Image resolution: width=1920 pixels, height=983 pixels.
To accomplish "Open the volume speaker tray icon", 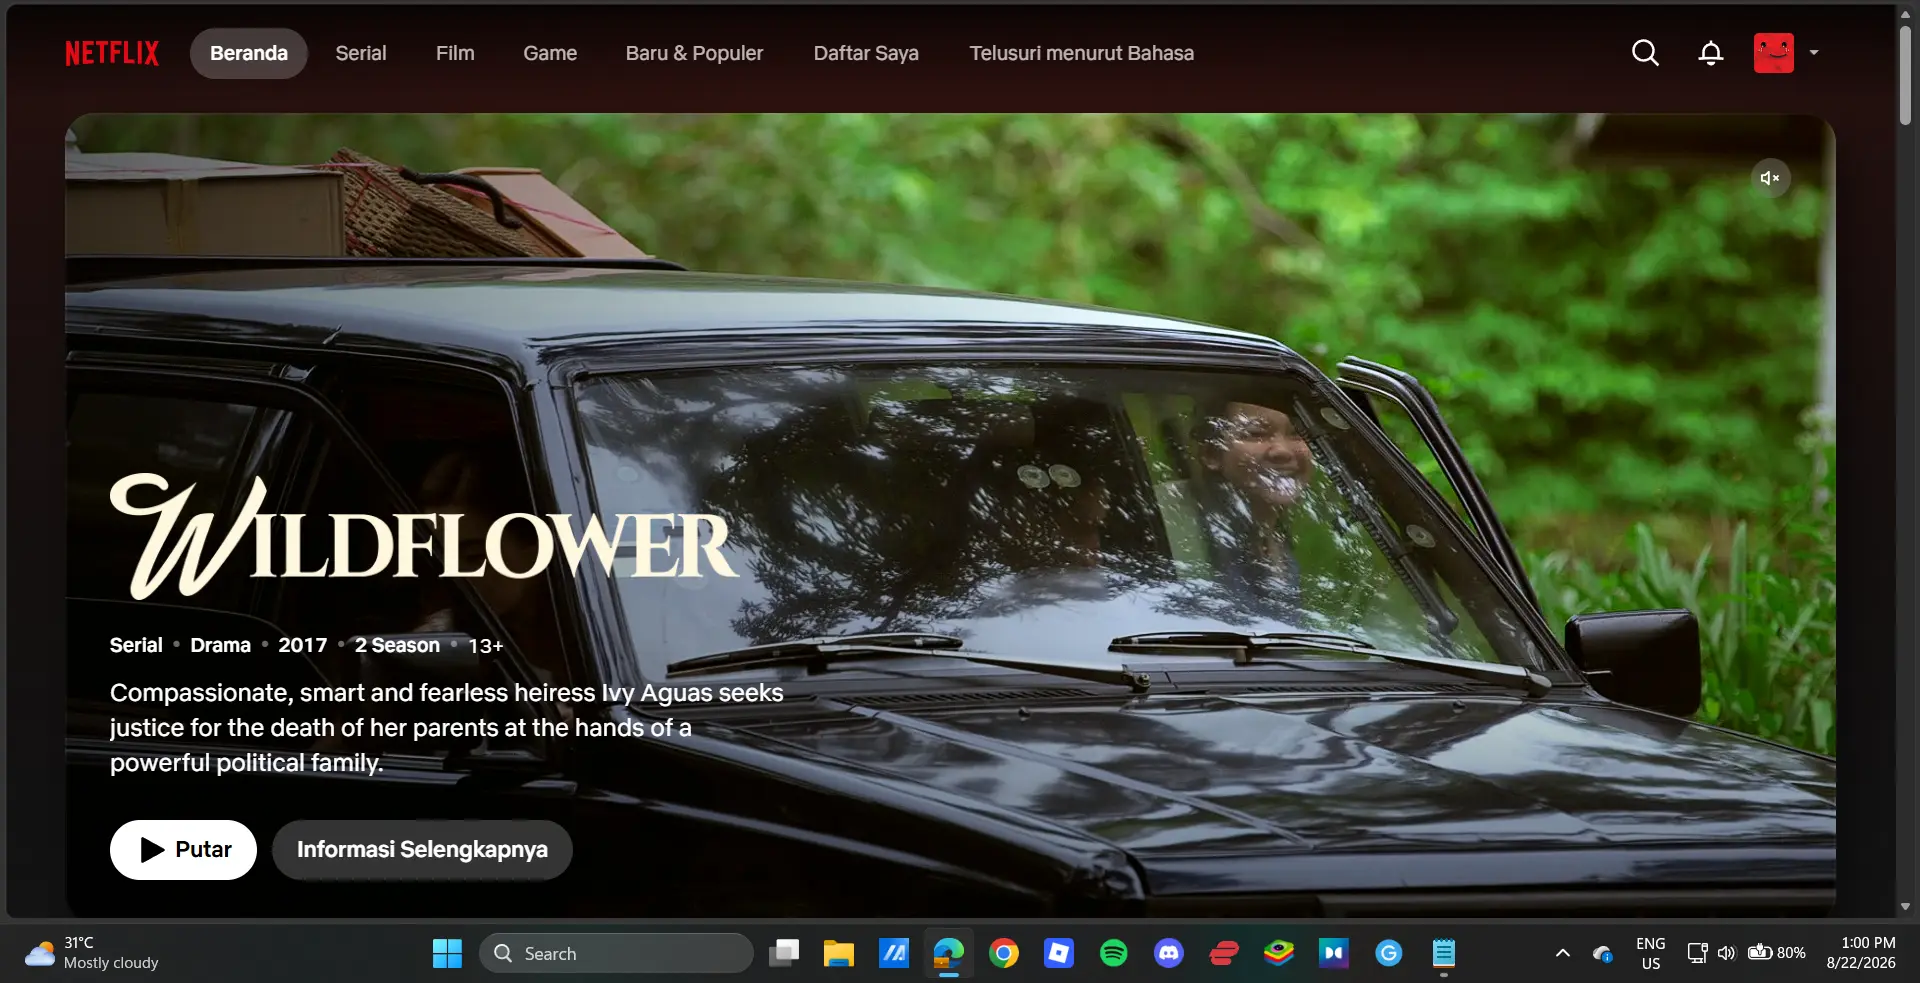I will tap(1726, 953).
